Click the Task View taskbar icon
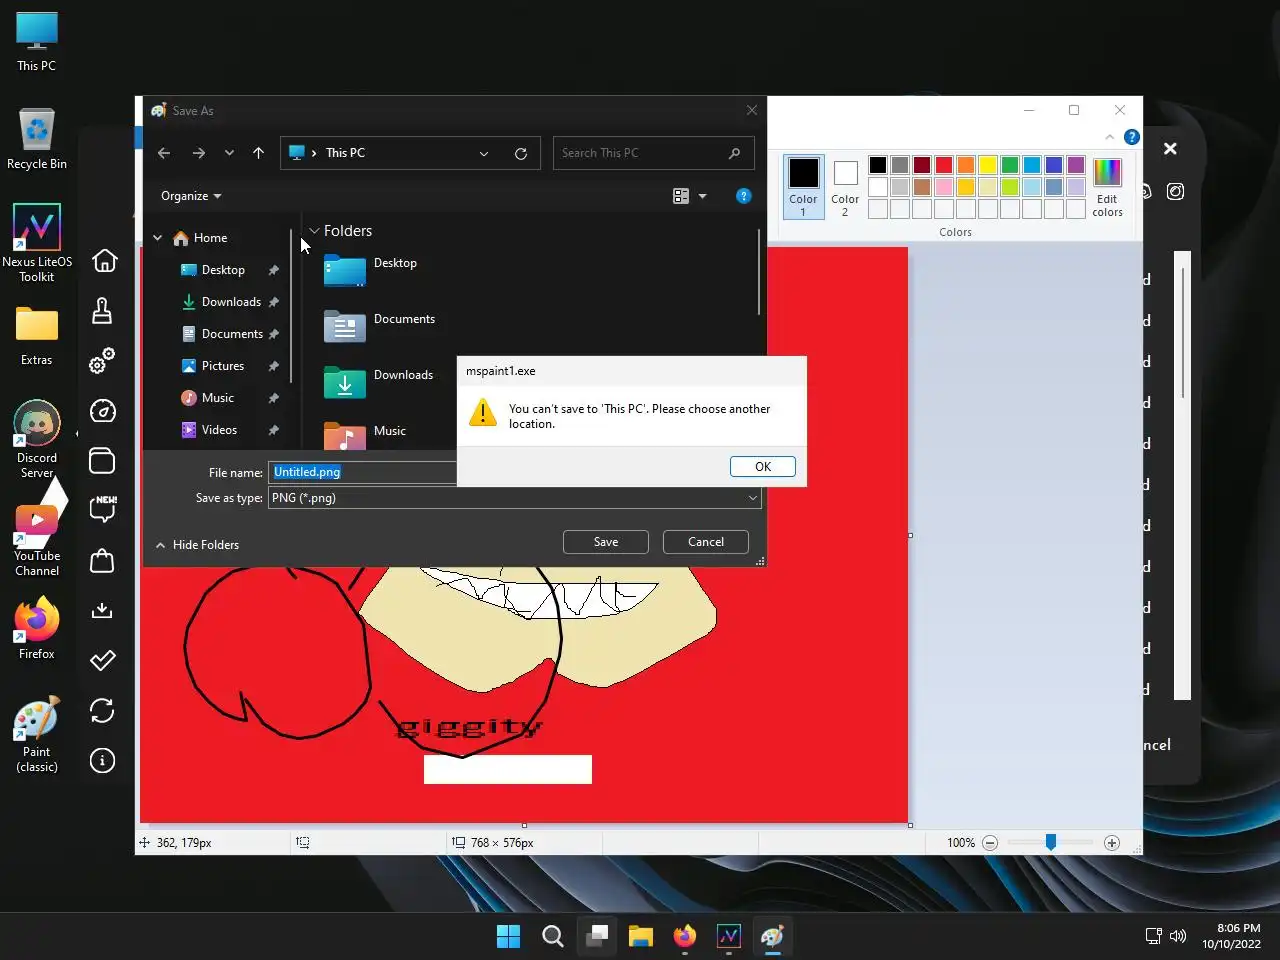 pos(596,936)
